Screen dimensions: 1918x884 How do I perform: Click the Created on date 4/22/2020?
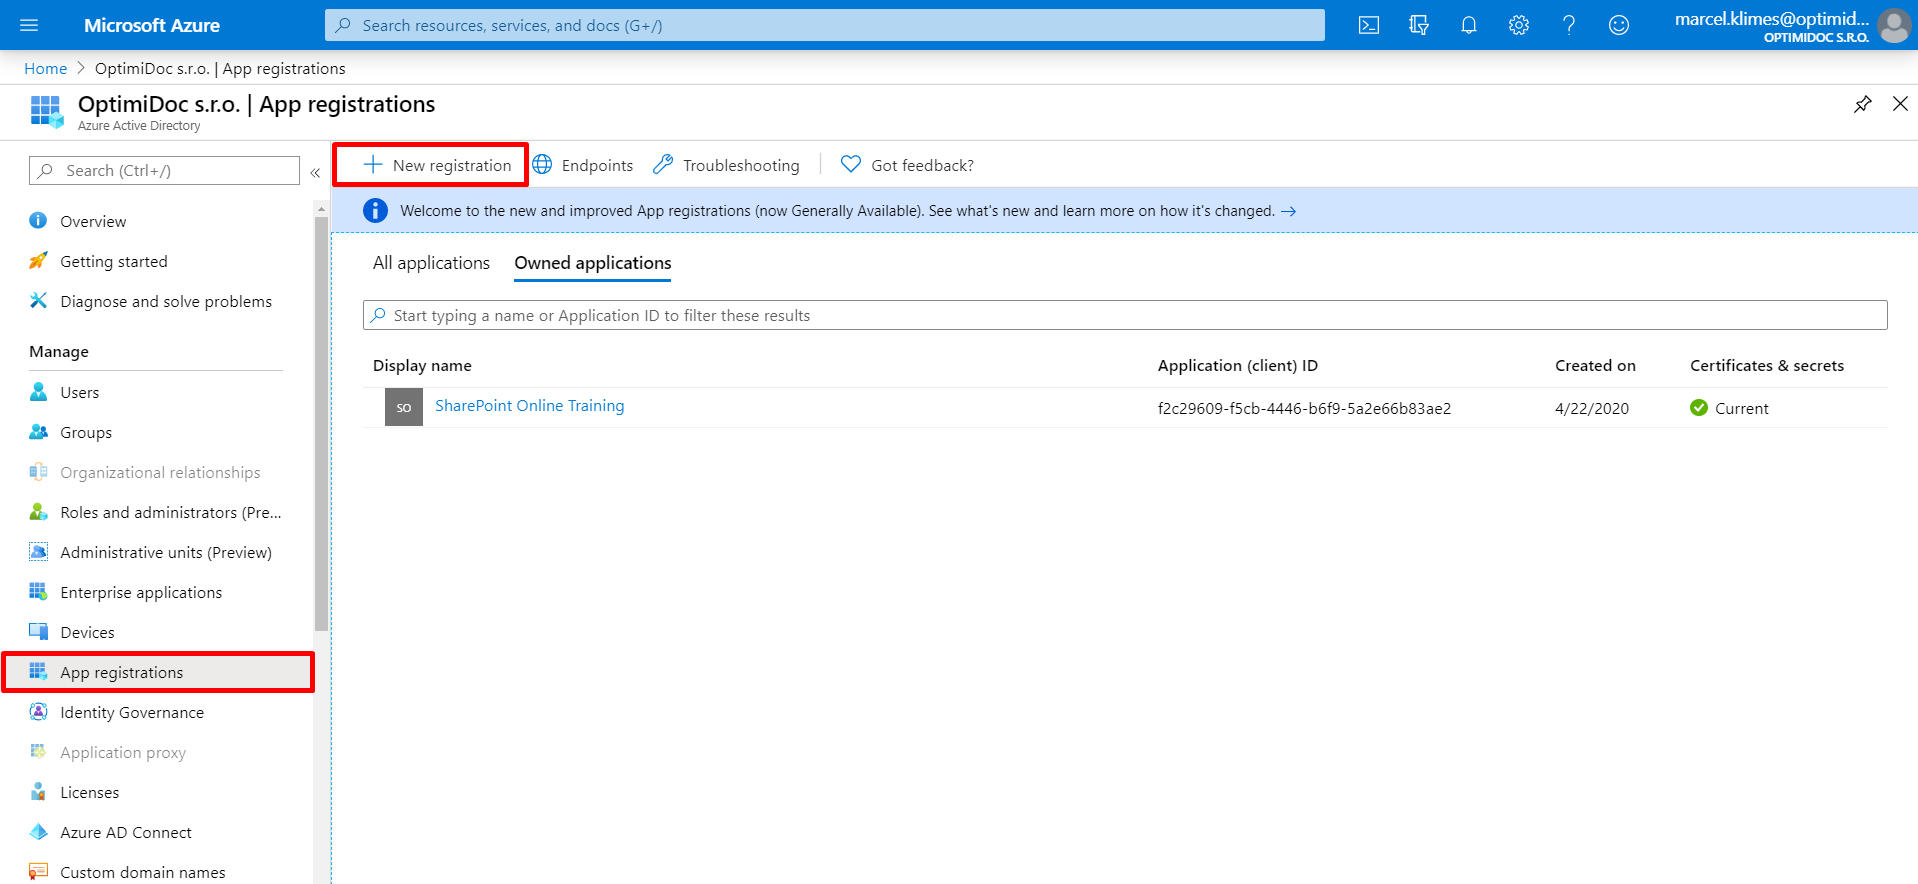pyautogui.click(x=1592, y=408)
